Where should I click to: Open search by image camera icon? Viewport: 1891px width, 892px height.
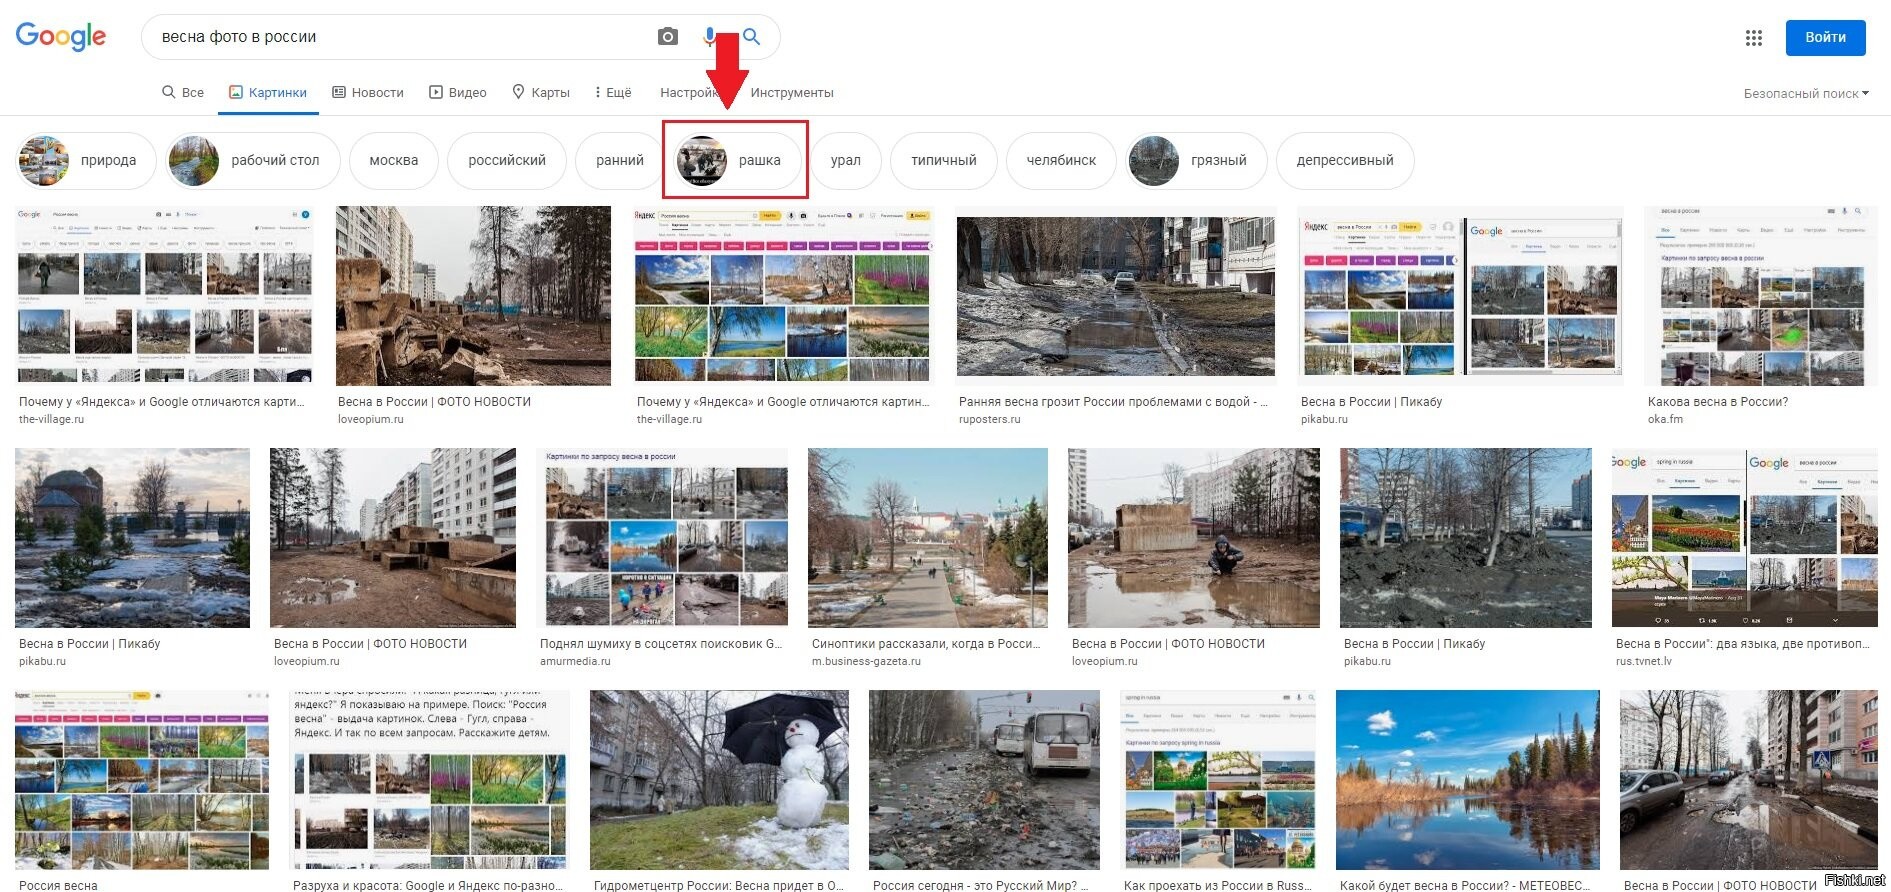pyautogui.click(x=668, y=37)
